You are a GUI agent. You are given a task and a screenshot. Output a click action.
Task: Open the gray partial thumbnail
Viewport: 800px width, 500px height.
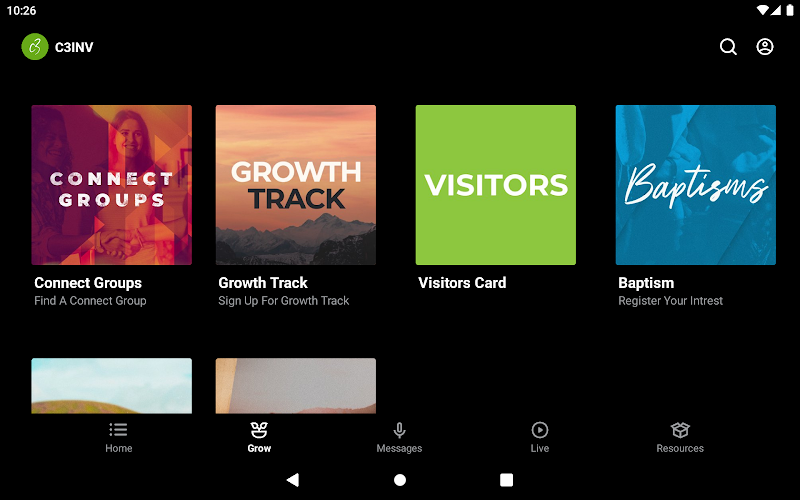coord(296,386)
